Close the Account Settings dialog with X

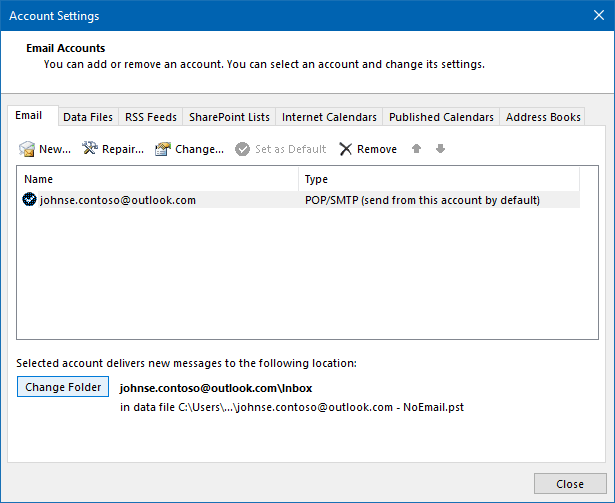[x=599, y=15]
